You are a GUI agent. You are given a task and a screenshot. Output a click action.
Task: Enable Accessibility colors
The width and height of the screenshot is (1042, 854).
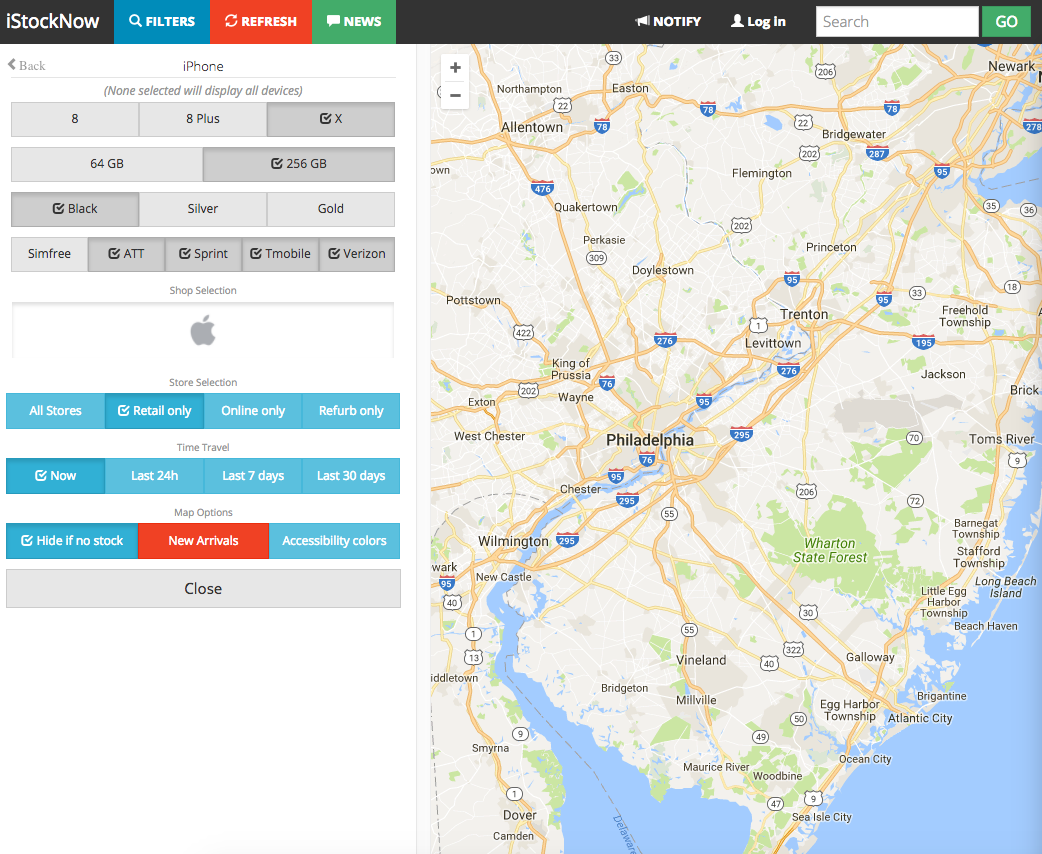[334, 541]
